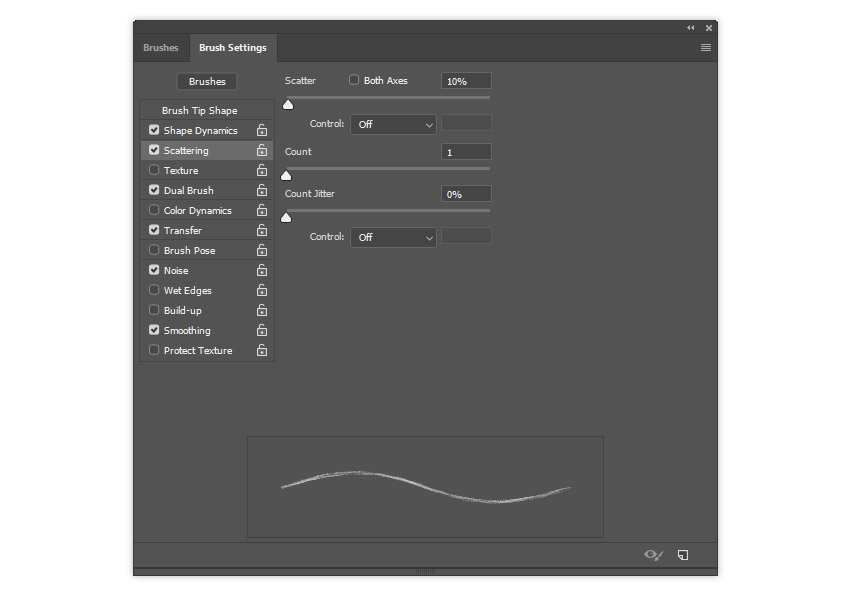Uncheck the Transfer checkbox
The image size is (850, 596).
tap(154, 229)
